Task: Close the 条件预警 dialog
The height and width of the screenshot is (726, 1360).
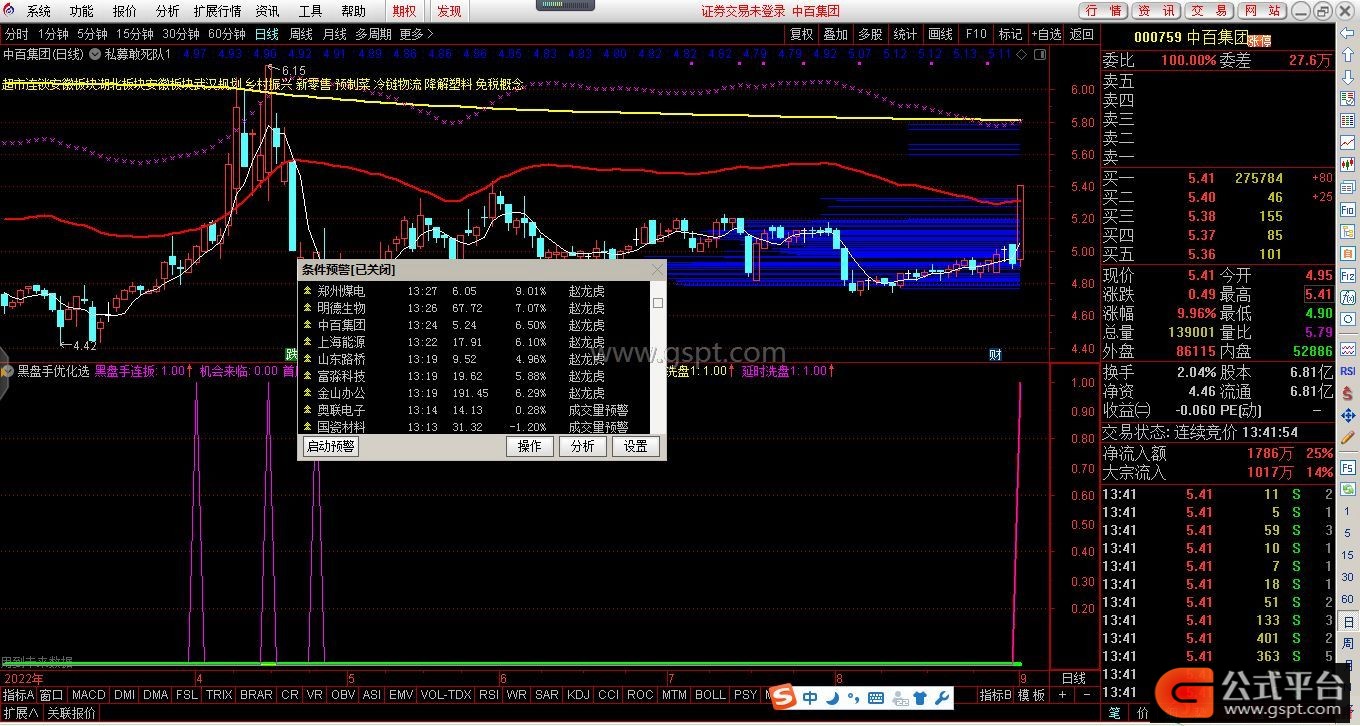Action: click(x=657, y=269)
